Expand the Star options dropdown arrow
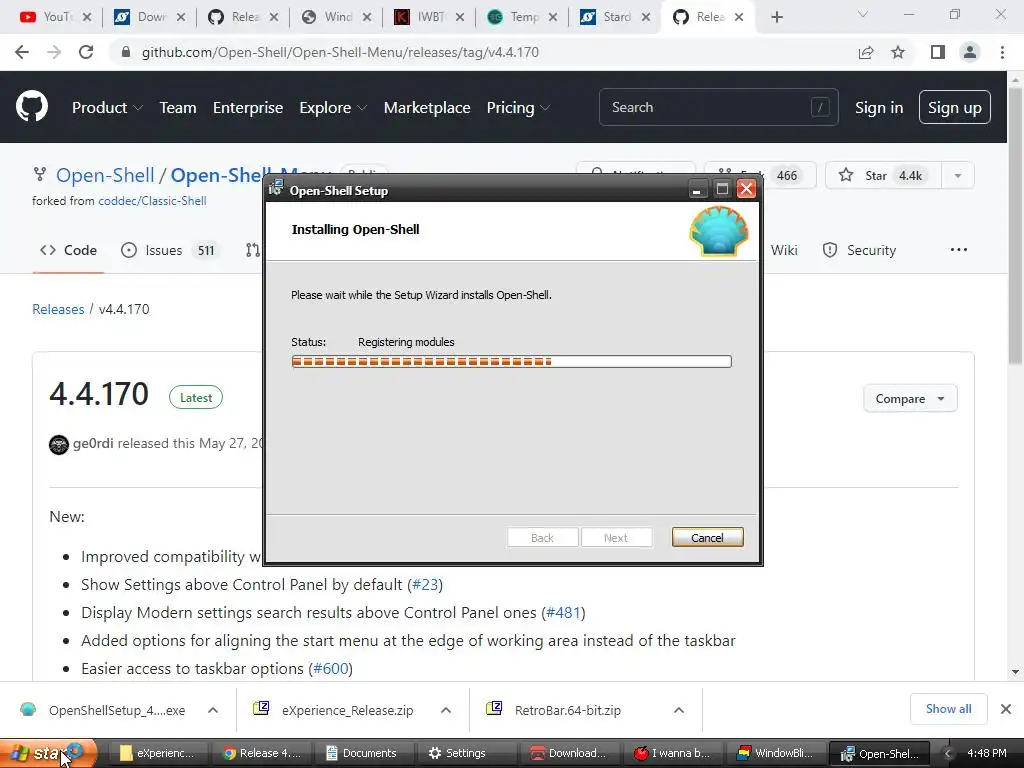Image resolution: width=1024 pixels, height=768 pixels. [x=957, y=175]
